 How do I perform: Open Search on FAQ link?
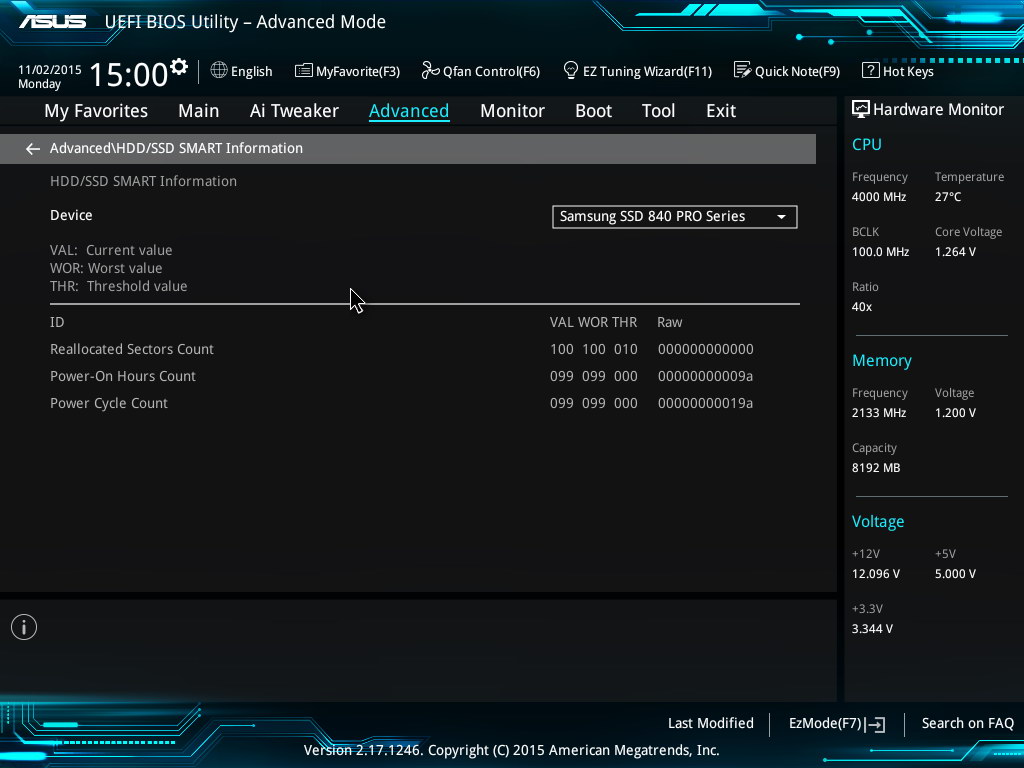(967, 723)
